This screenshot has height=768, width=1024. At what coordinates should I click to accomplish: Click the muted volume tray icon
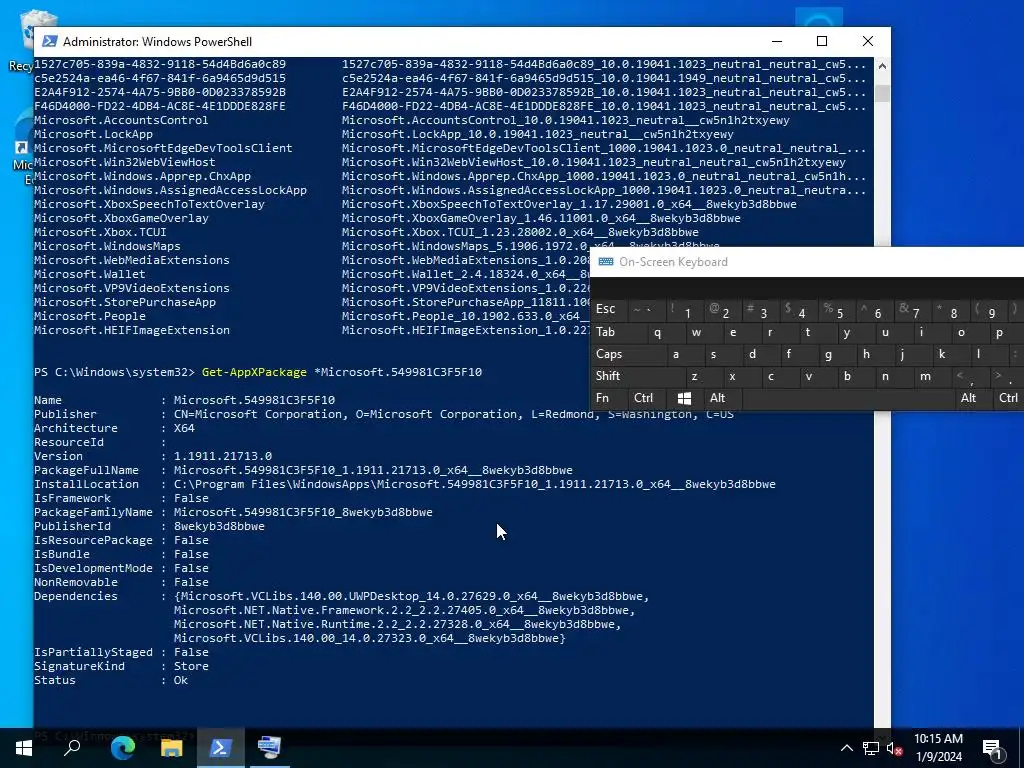pyautogui.click(x=894, y=748)
